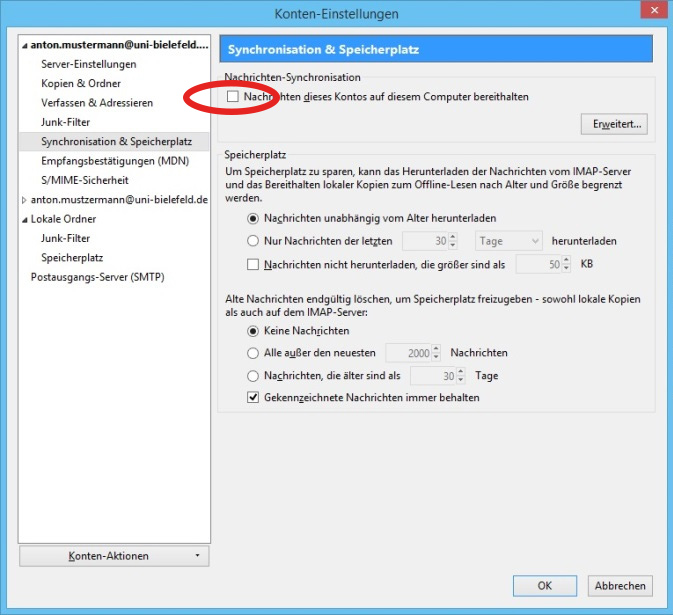Enable keeping messages of this account on computer
Image resolution: width=673 pixels, height=615 pixels.
[233, 97]
